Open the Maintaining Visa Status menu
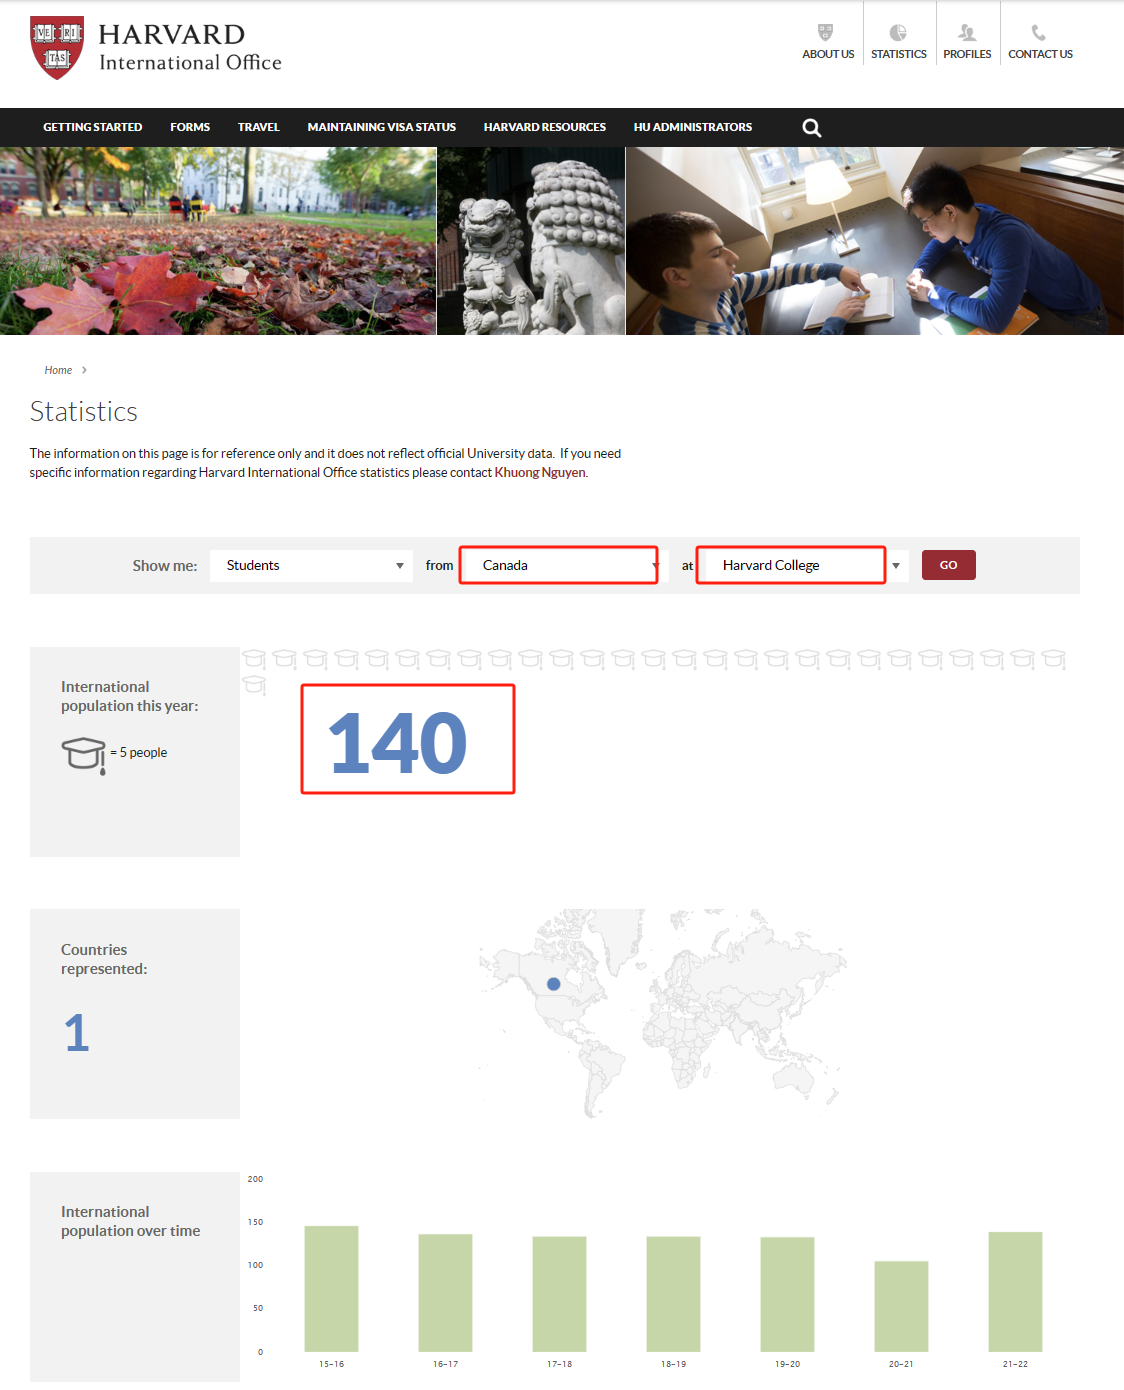The image size is (1124, 1390). click(x=381, y=128)
